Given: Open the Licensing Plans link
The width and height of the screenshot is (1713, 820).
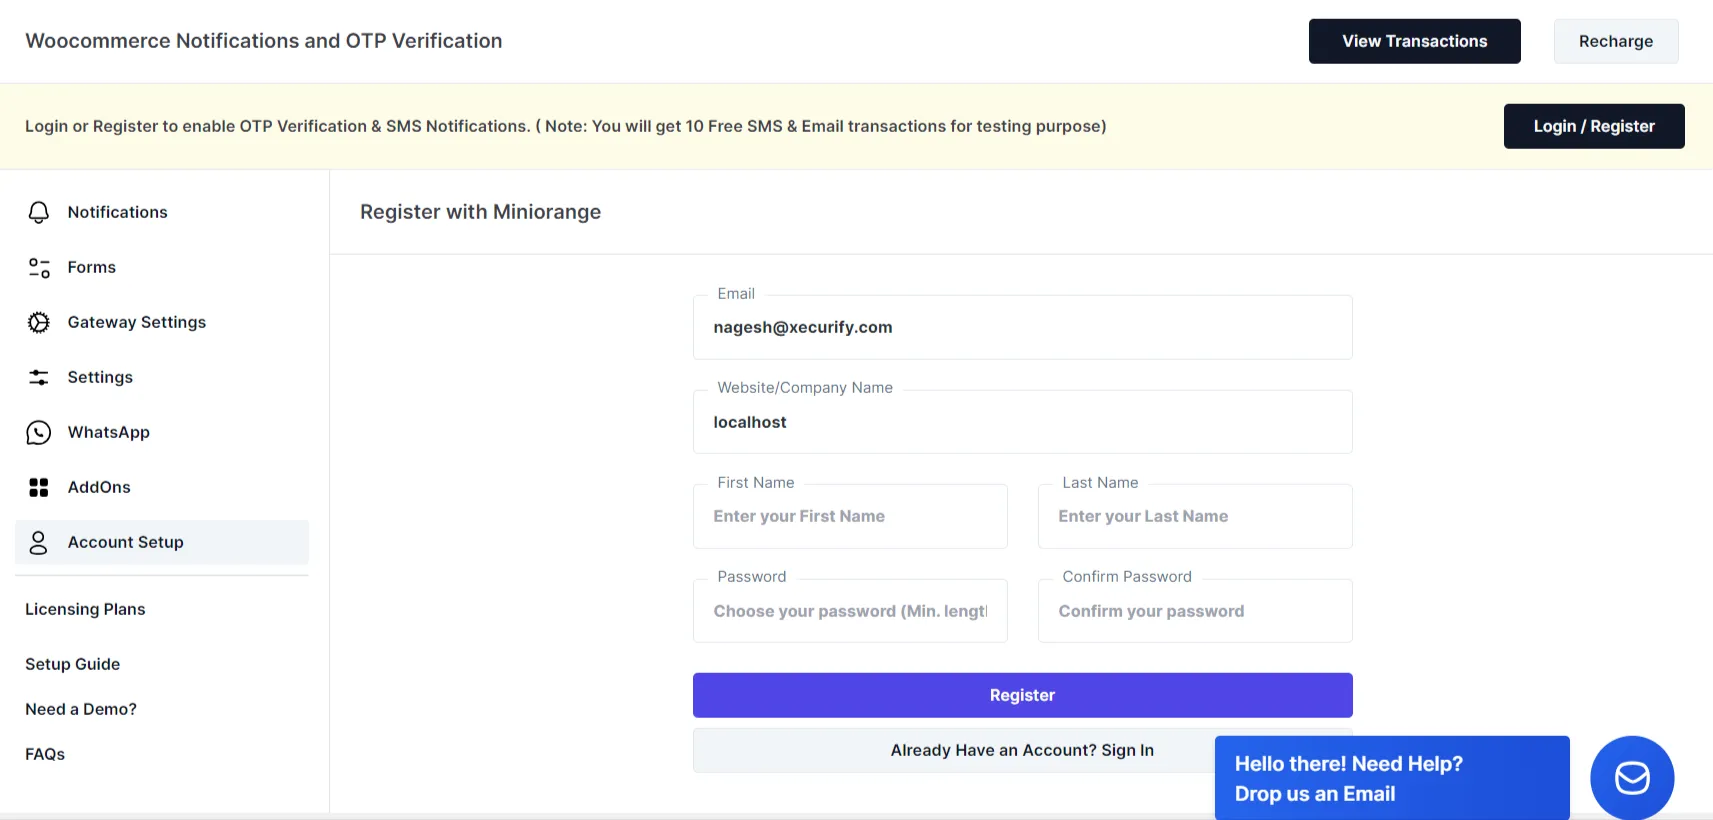Looking at the screenshot, I should (x=85, y=609).
